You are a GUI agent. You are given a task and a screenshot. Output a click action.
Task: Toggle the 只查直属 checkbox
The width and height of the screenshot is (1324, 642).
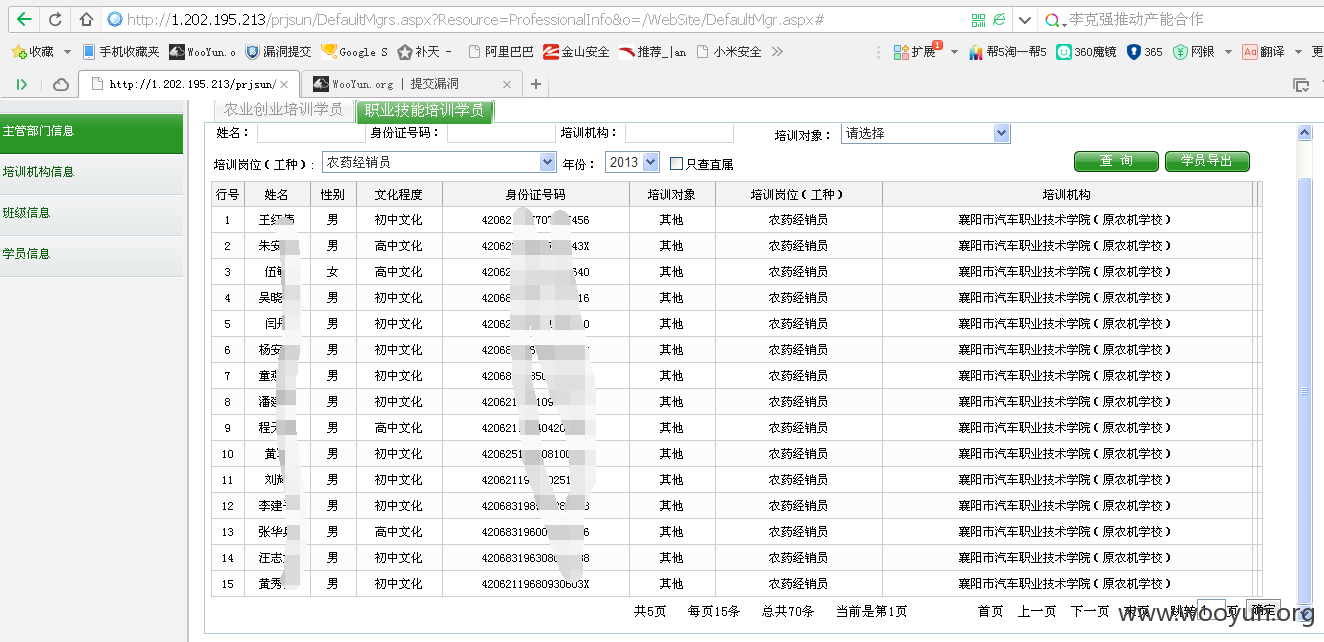click(x=676, y=163)
